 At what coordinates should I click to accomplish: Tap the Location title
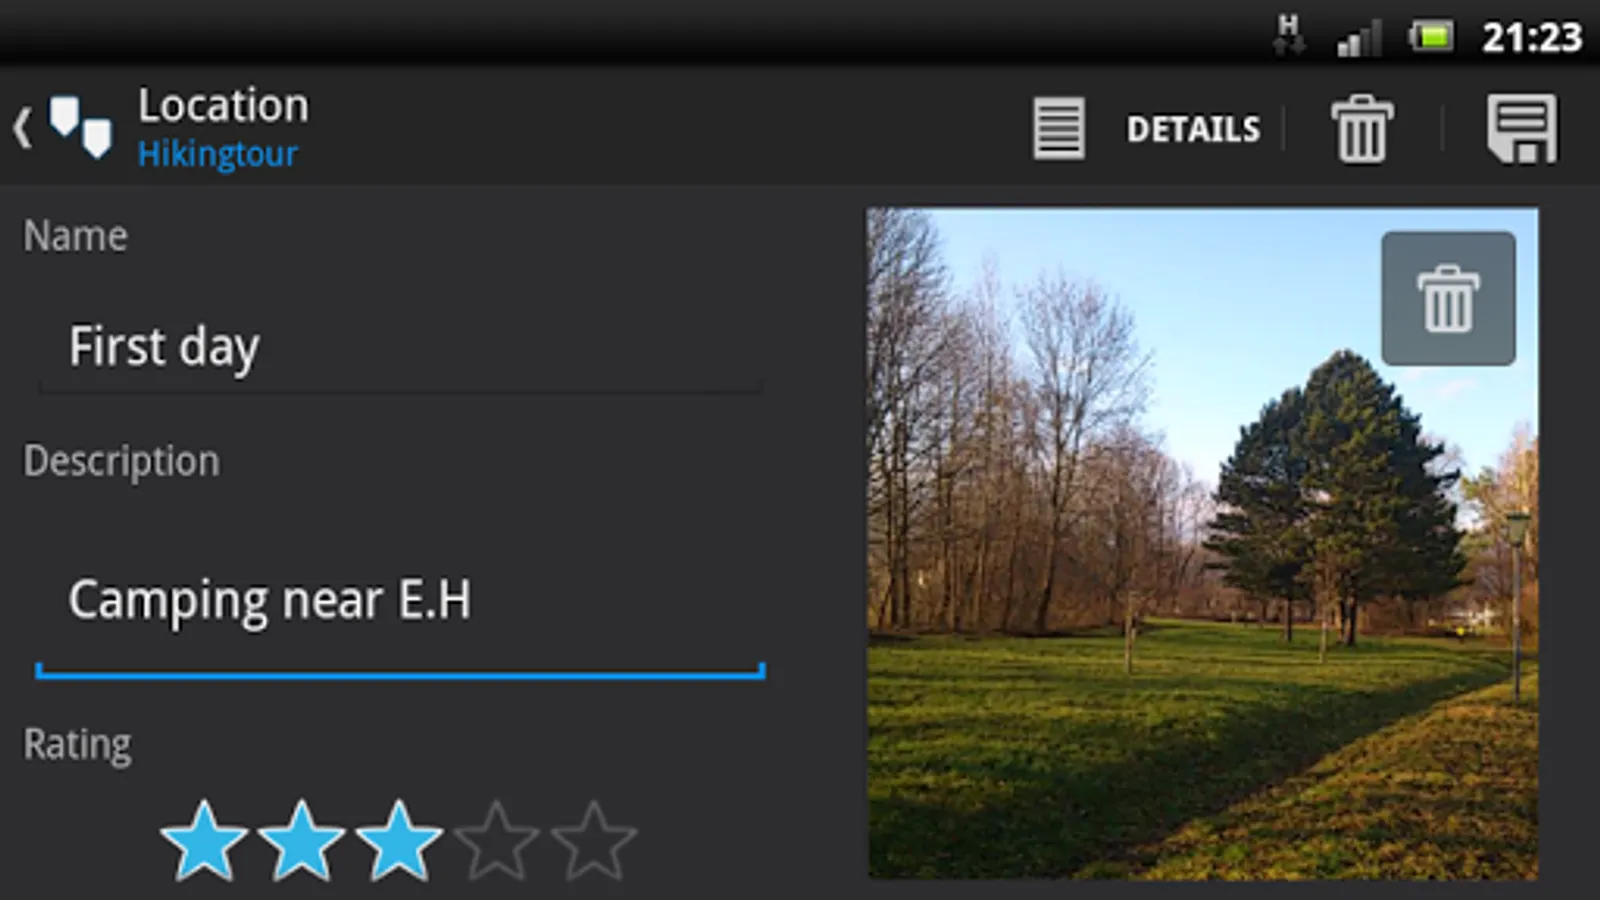coord(223,106)
